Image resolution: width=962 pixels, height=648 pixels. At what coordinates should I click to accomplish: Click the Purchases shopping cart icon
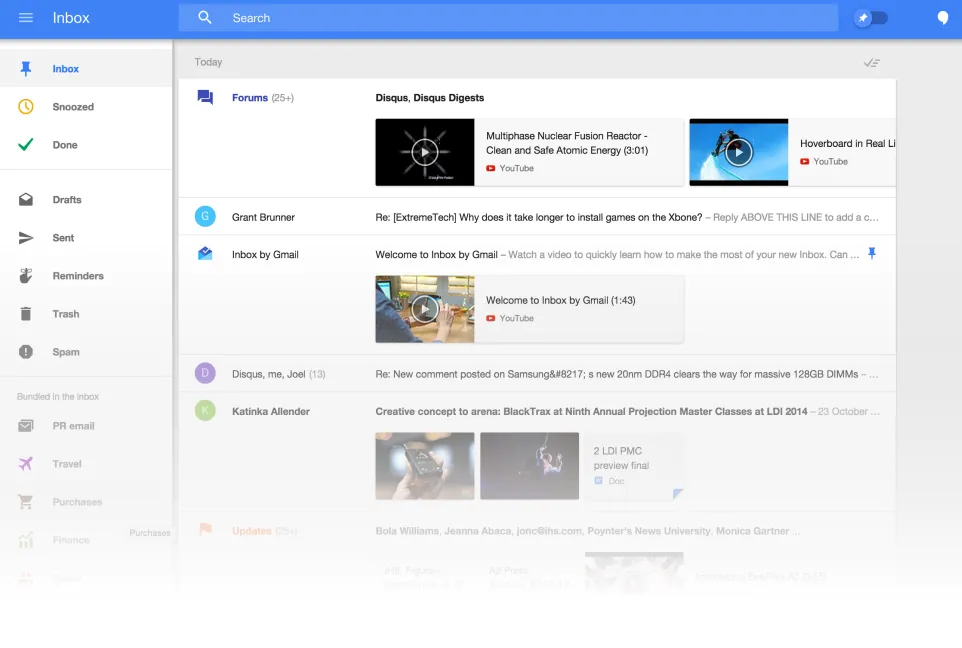[26, 502]
